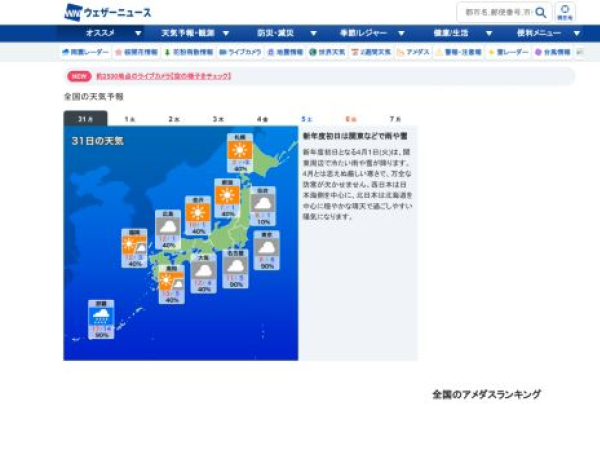Open the アメダス shortcut in sub navigation
The width and height of the screenshot is (600, 450).
[x=413, y=52]
